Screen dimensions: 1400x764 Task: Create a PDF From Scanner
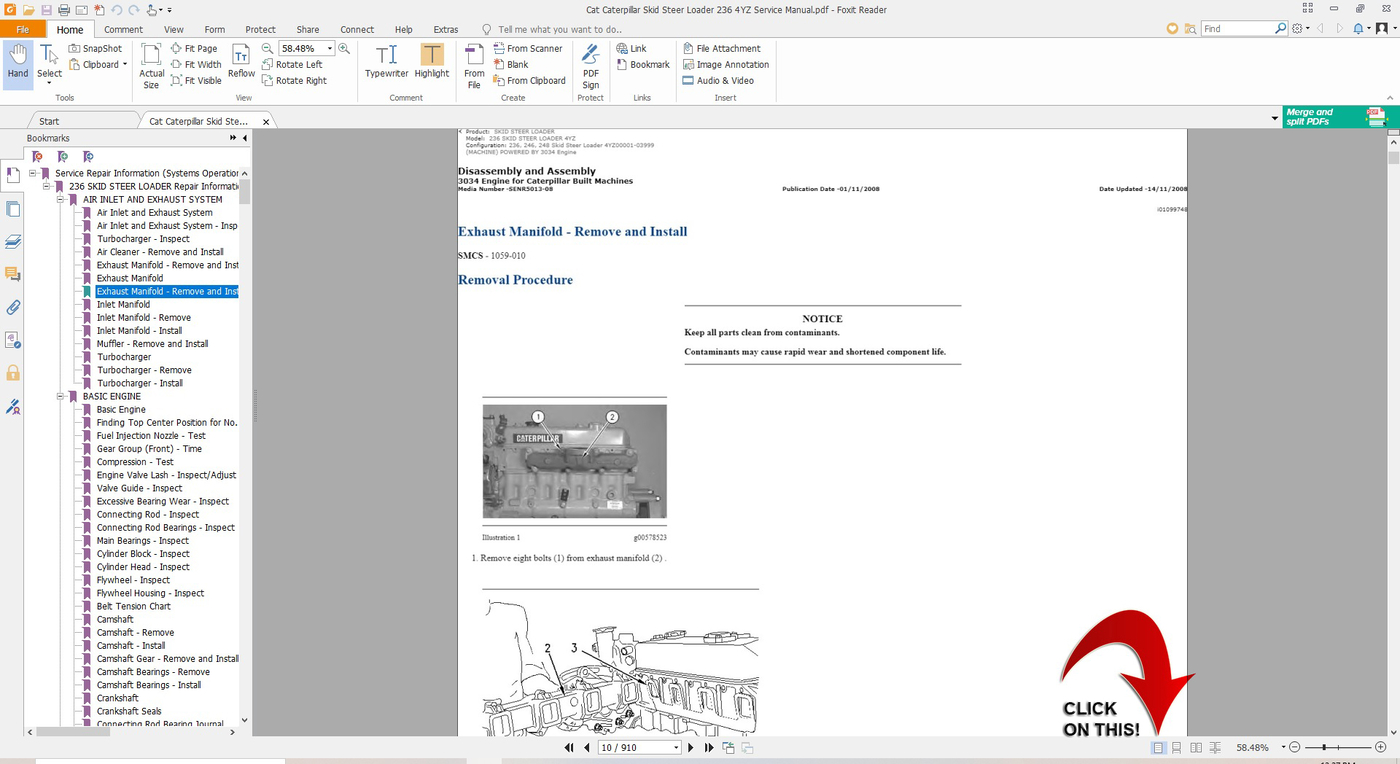pyautogui.click(x=529, y=47)
